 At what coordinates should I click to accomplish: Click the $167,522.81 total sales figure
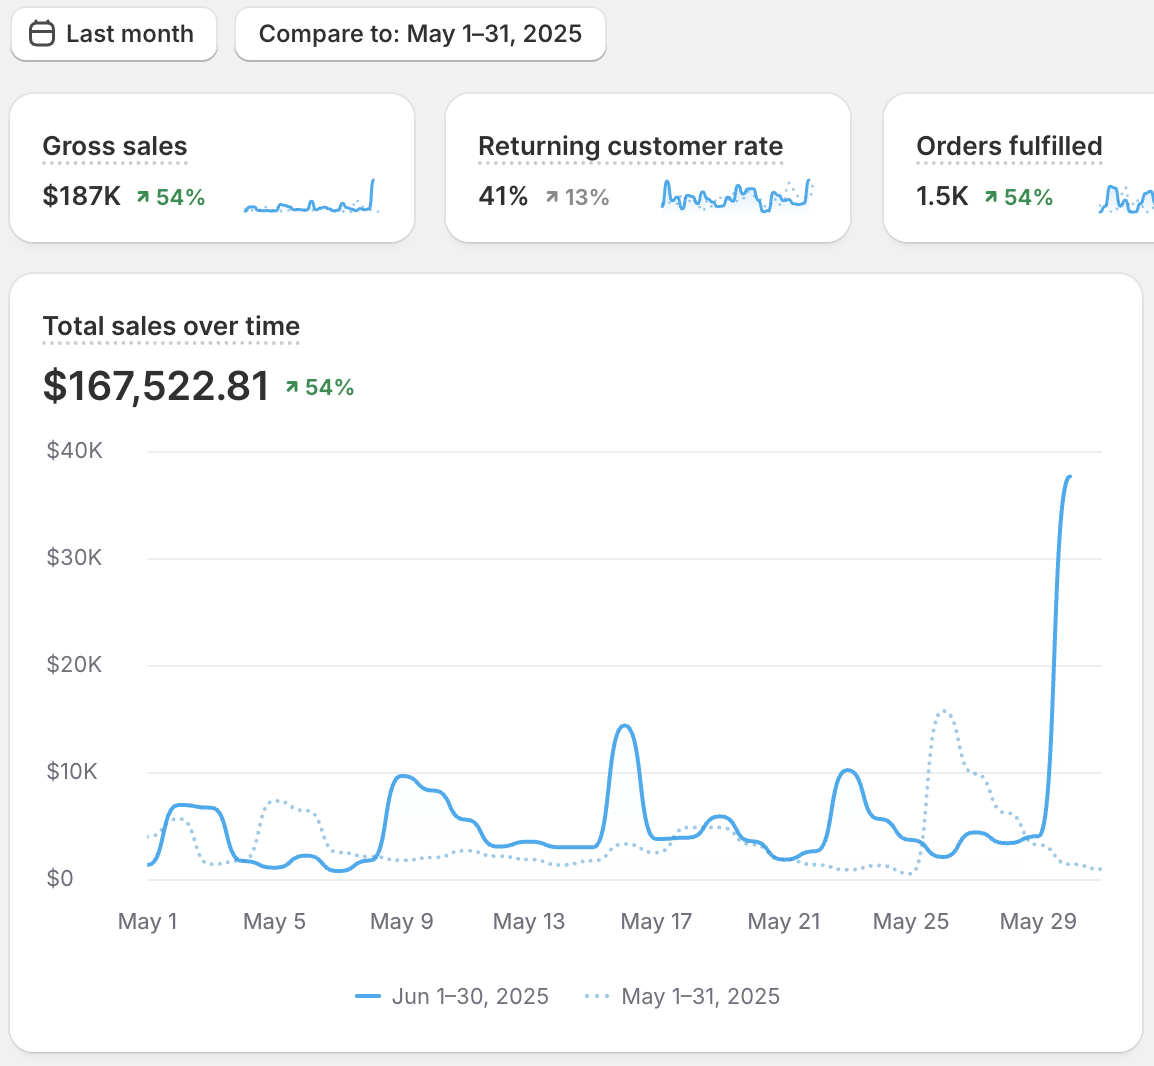tap(156, 386)
